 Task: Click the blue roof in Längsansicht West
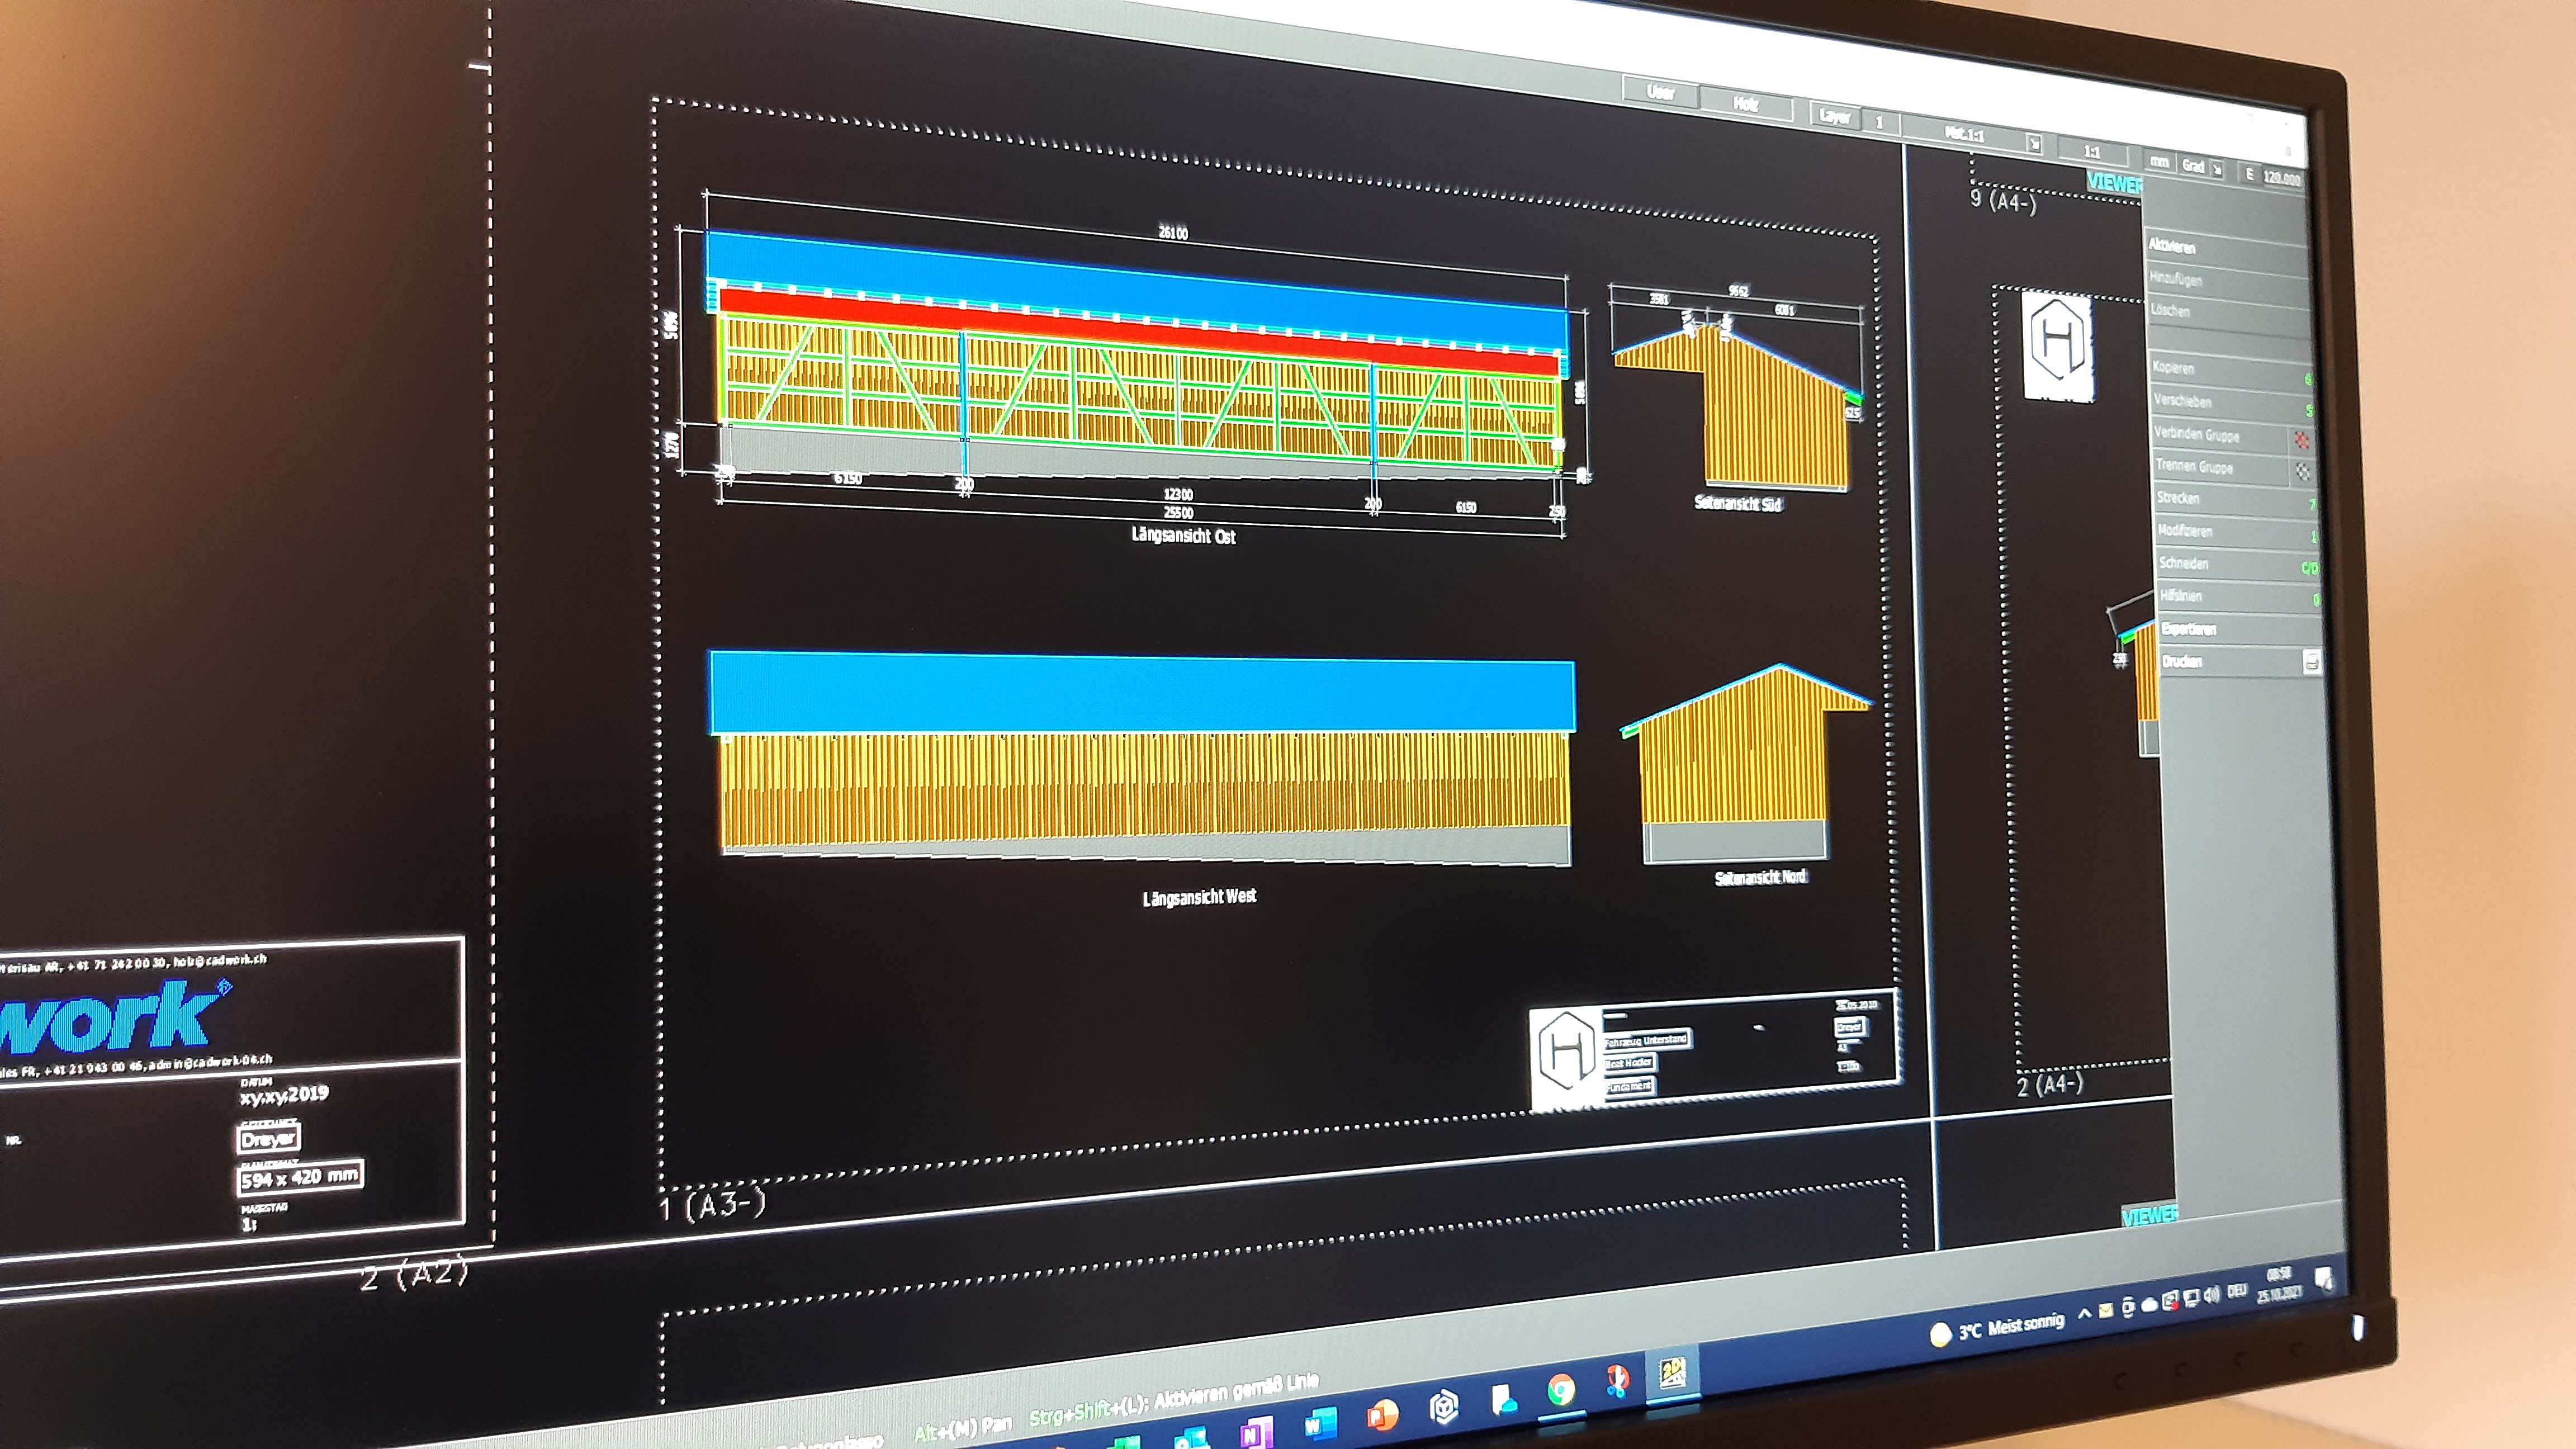pos(1142,692)
